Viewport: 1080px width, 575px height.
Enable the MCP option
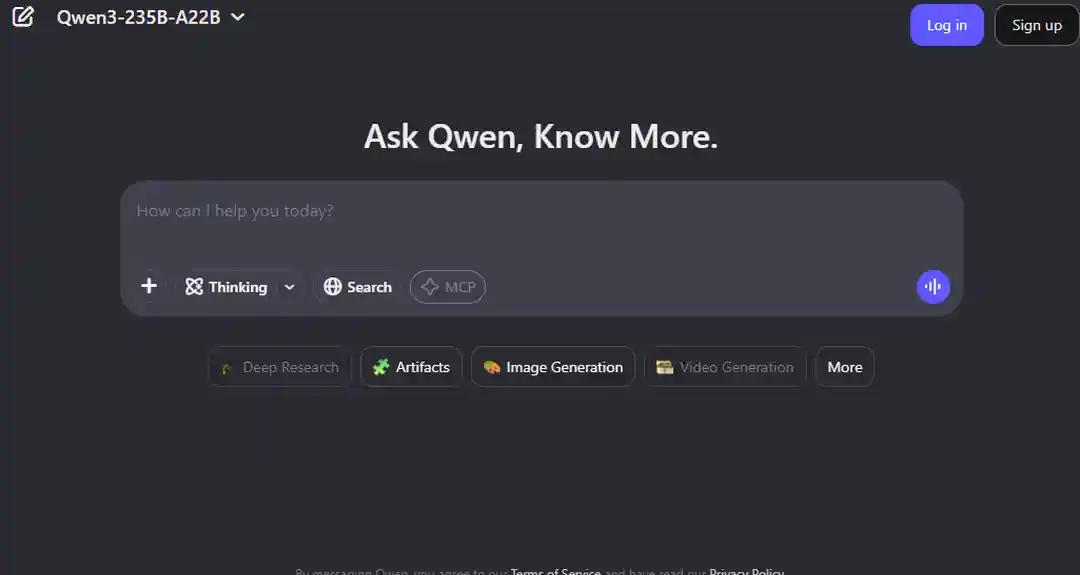tap(448, 286)
